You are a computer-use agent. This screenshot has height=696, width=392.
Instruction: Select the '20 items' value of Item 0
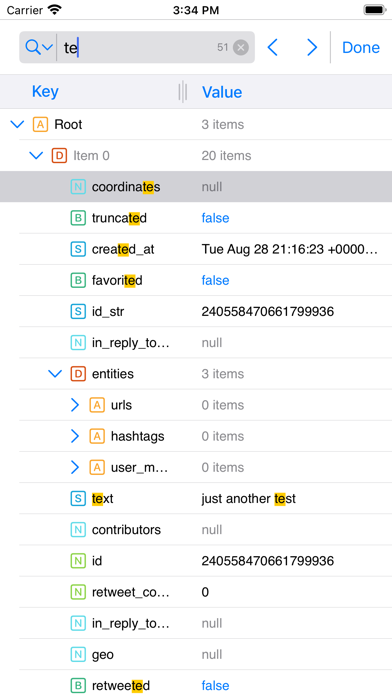pyautogui.click(x=226, y=155)
